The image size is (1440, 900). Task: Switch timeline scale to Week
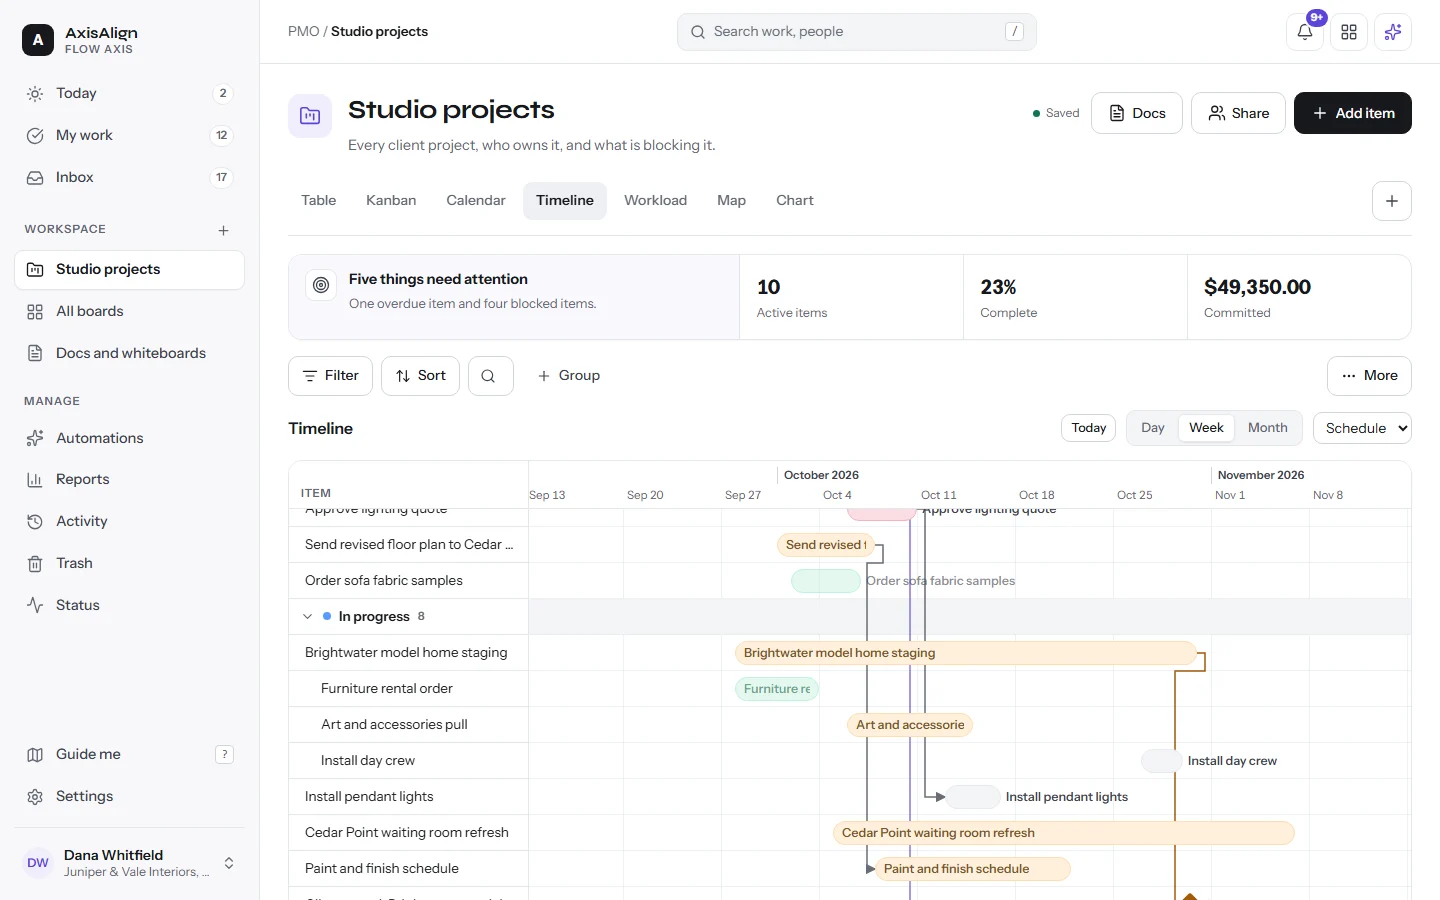pos(1206,428)
